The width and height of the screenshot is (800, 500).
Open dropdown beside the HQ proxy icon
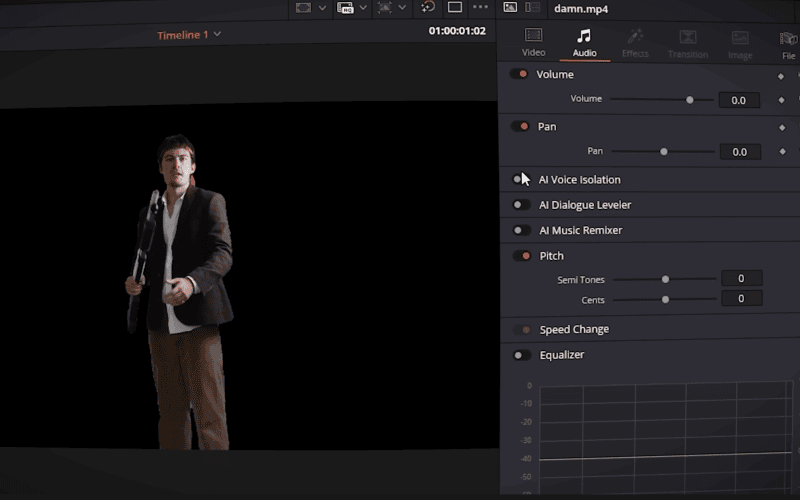(x=363, y=8)
